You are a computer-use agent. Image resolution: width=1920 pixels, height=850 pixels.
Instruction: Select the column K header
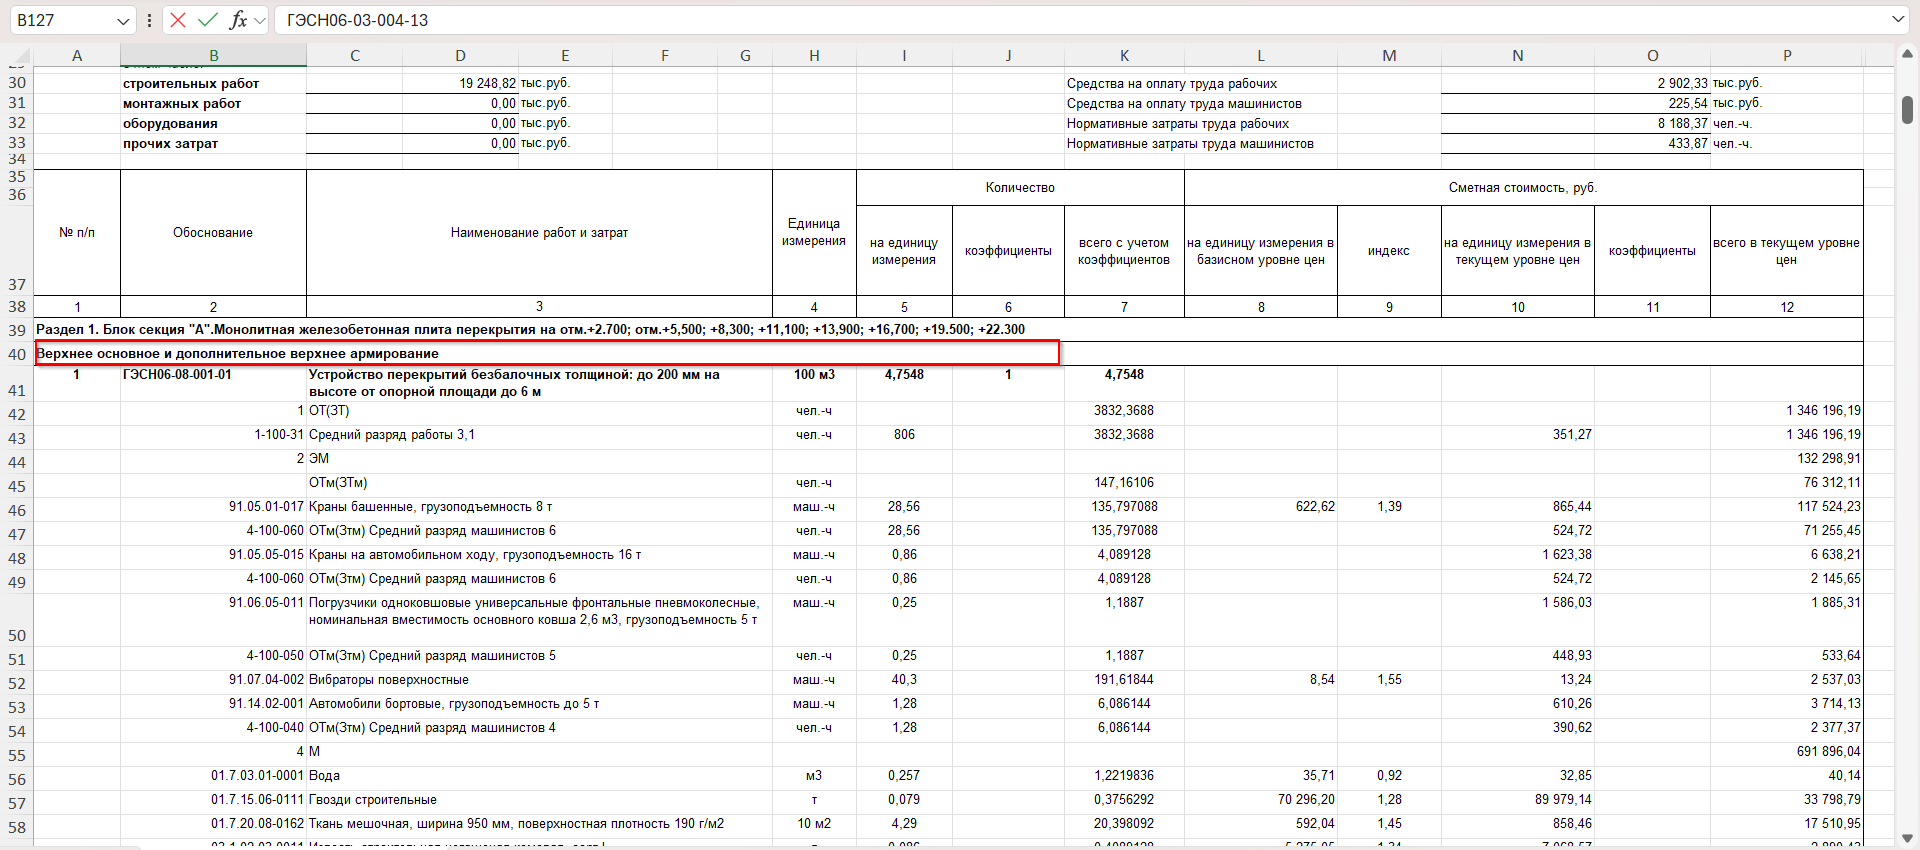tap(1124, 56)
